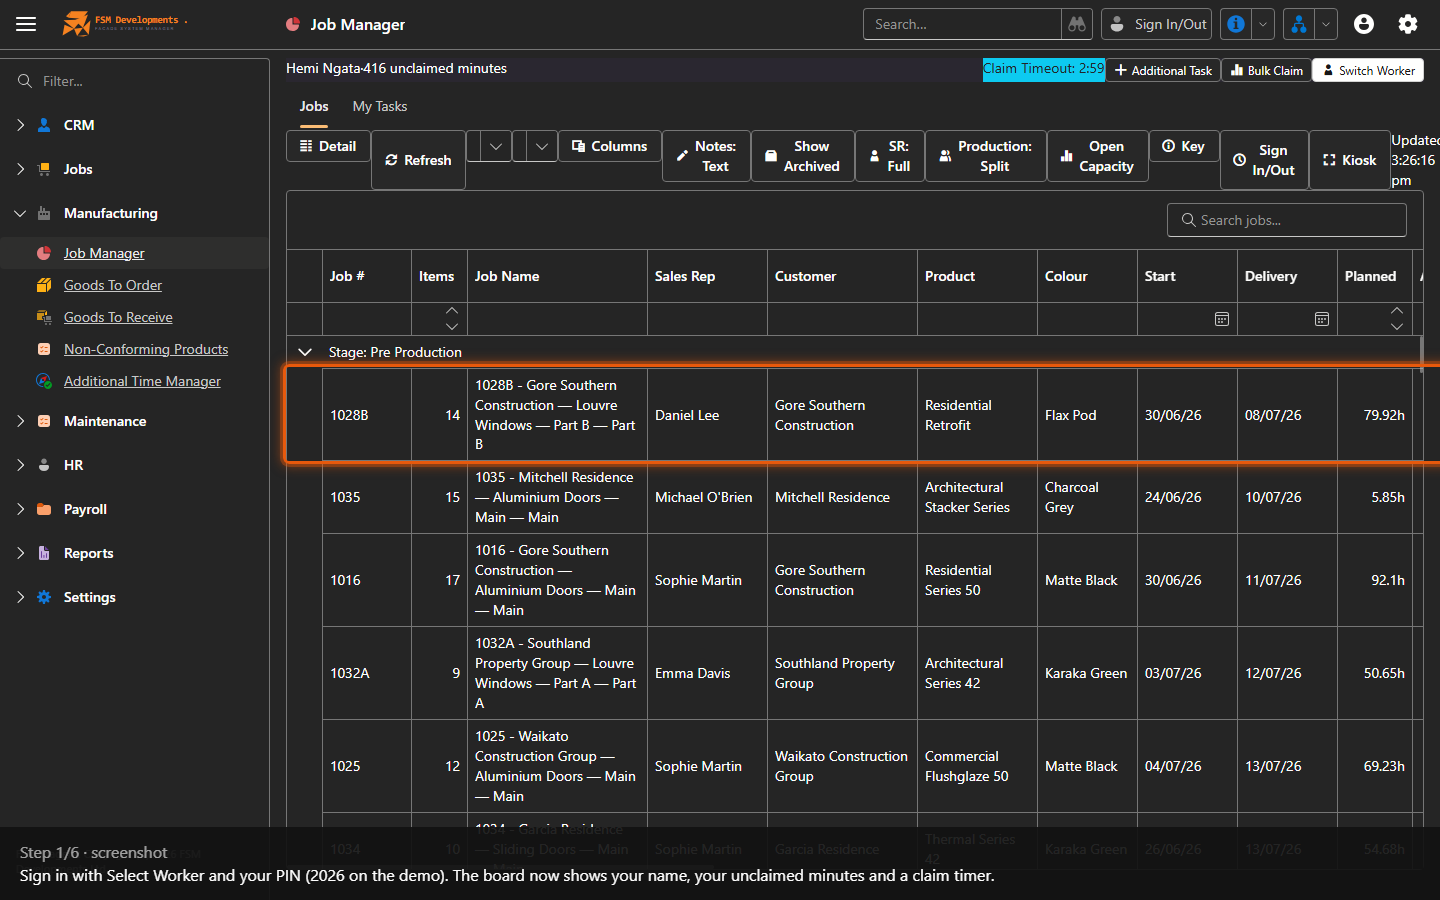Toggle Notes Text display
Image resolution: width=1440 pixels, height=900 pixels.
[x=706, y=156]
